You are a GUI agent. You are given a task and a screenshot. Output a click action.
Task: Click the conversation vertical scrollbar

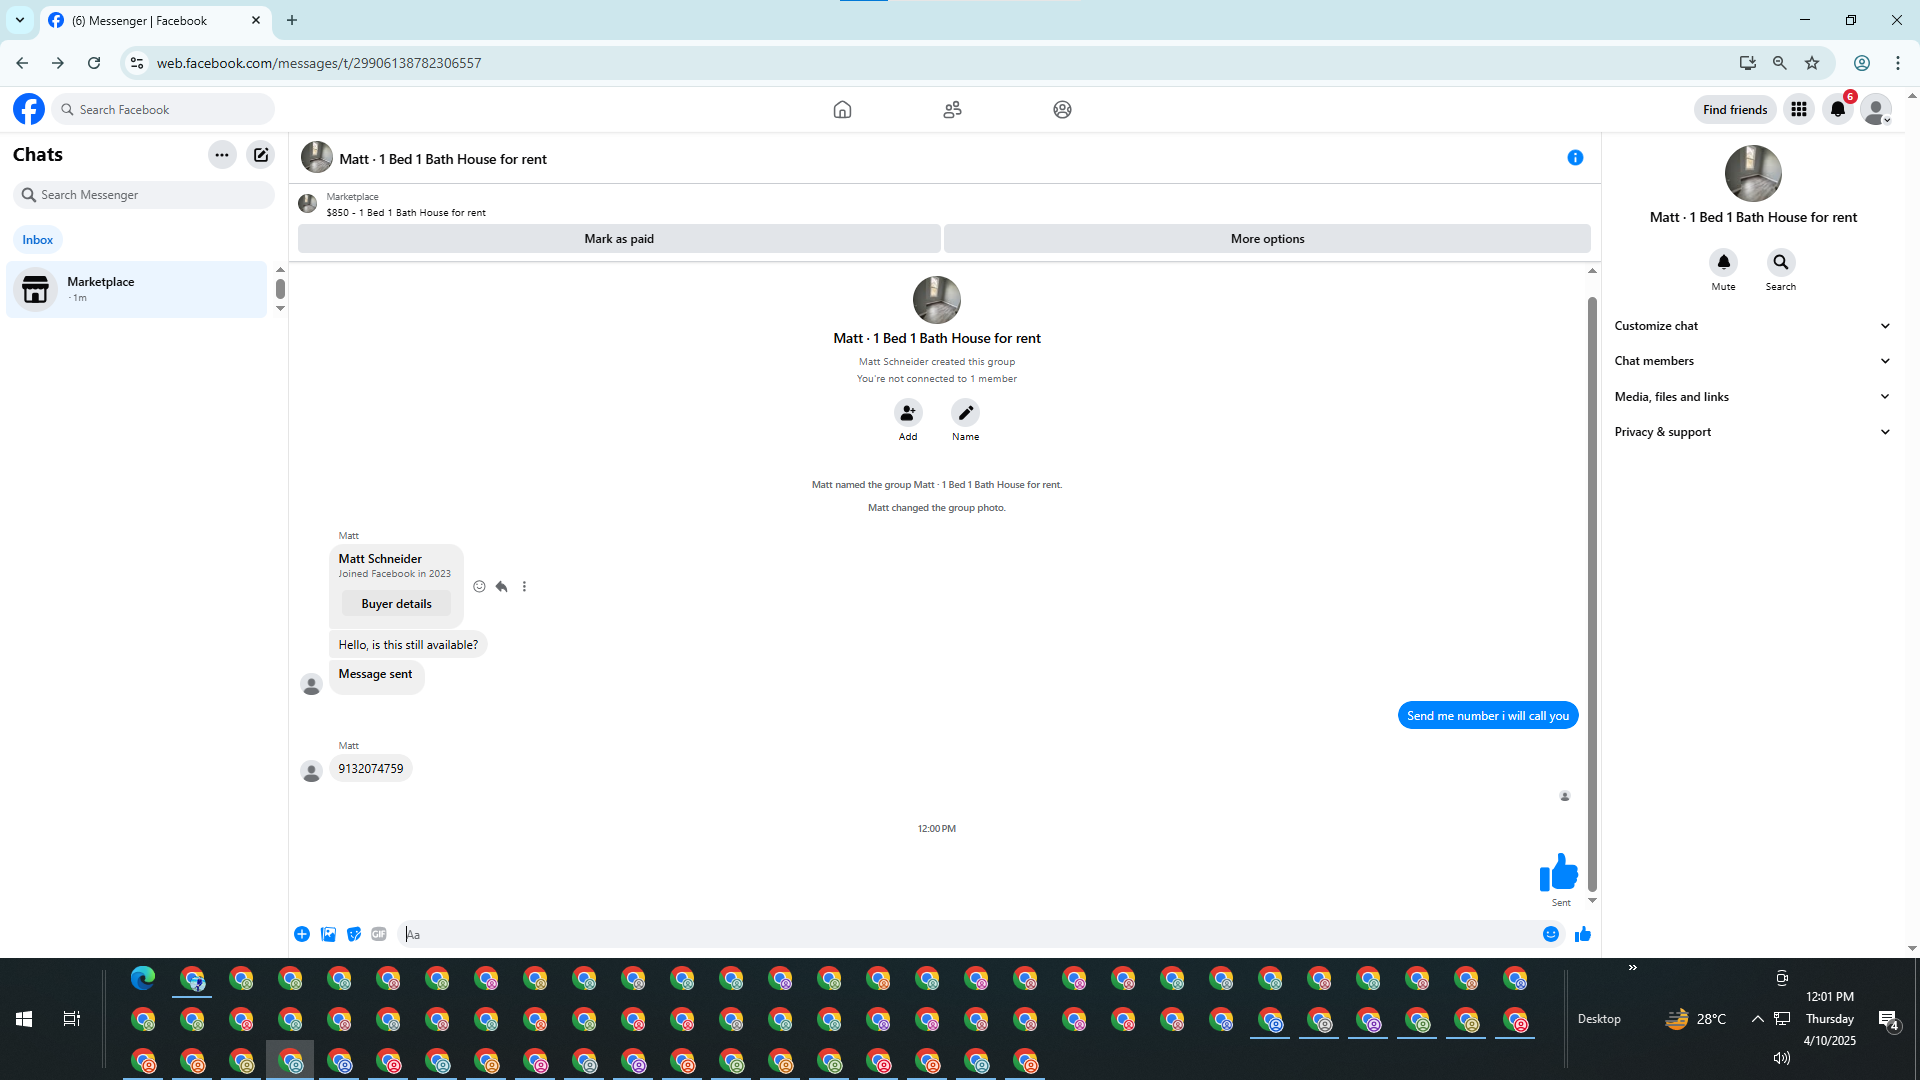click(1592, 590)
